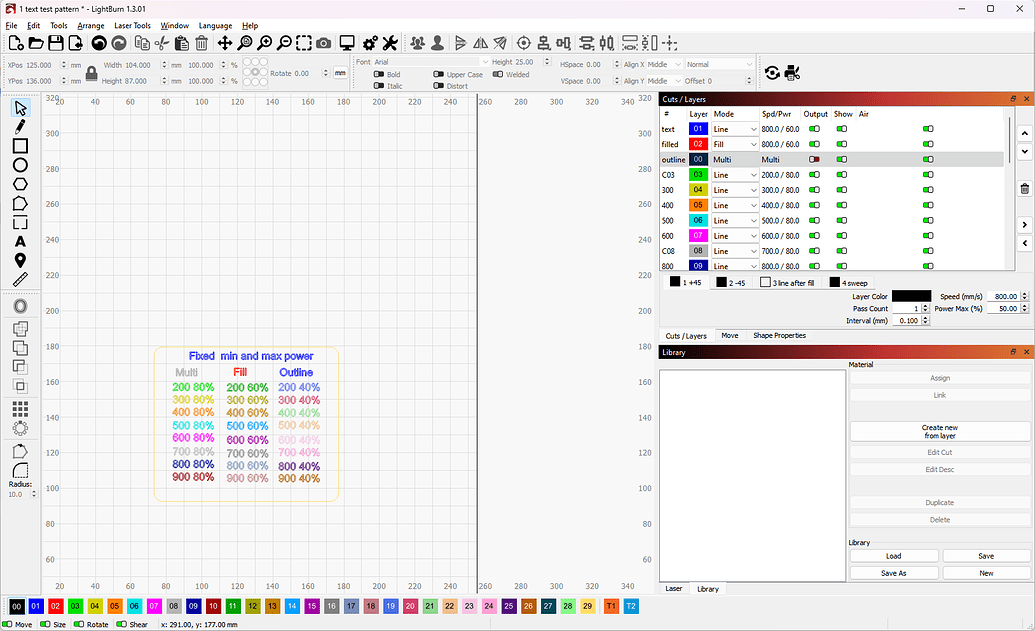Select the Rectangle drawing tool
The image size is (1035, 631).
(x=20, y=146)
